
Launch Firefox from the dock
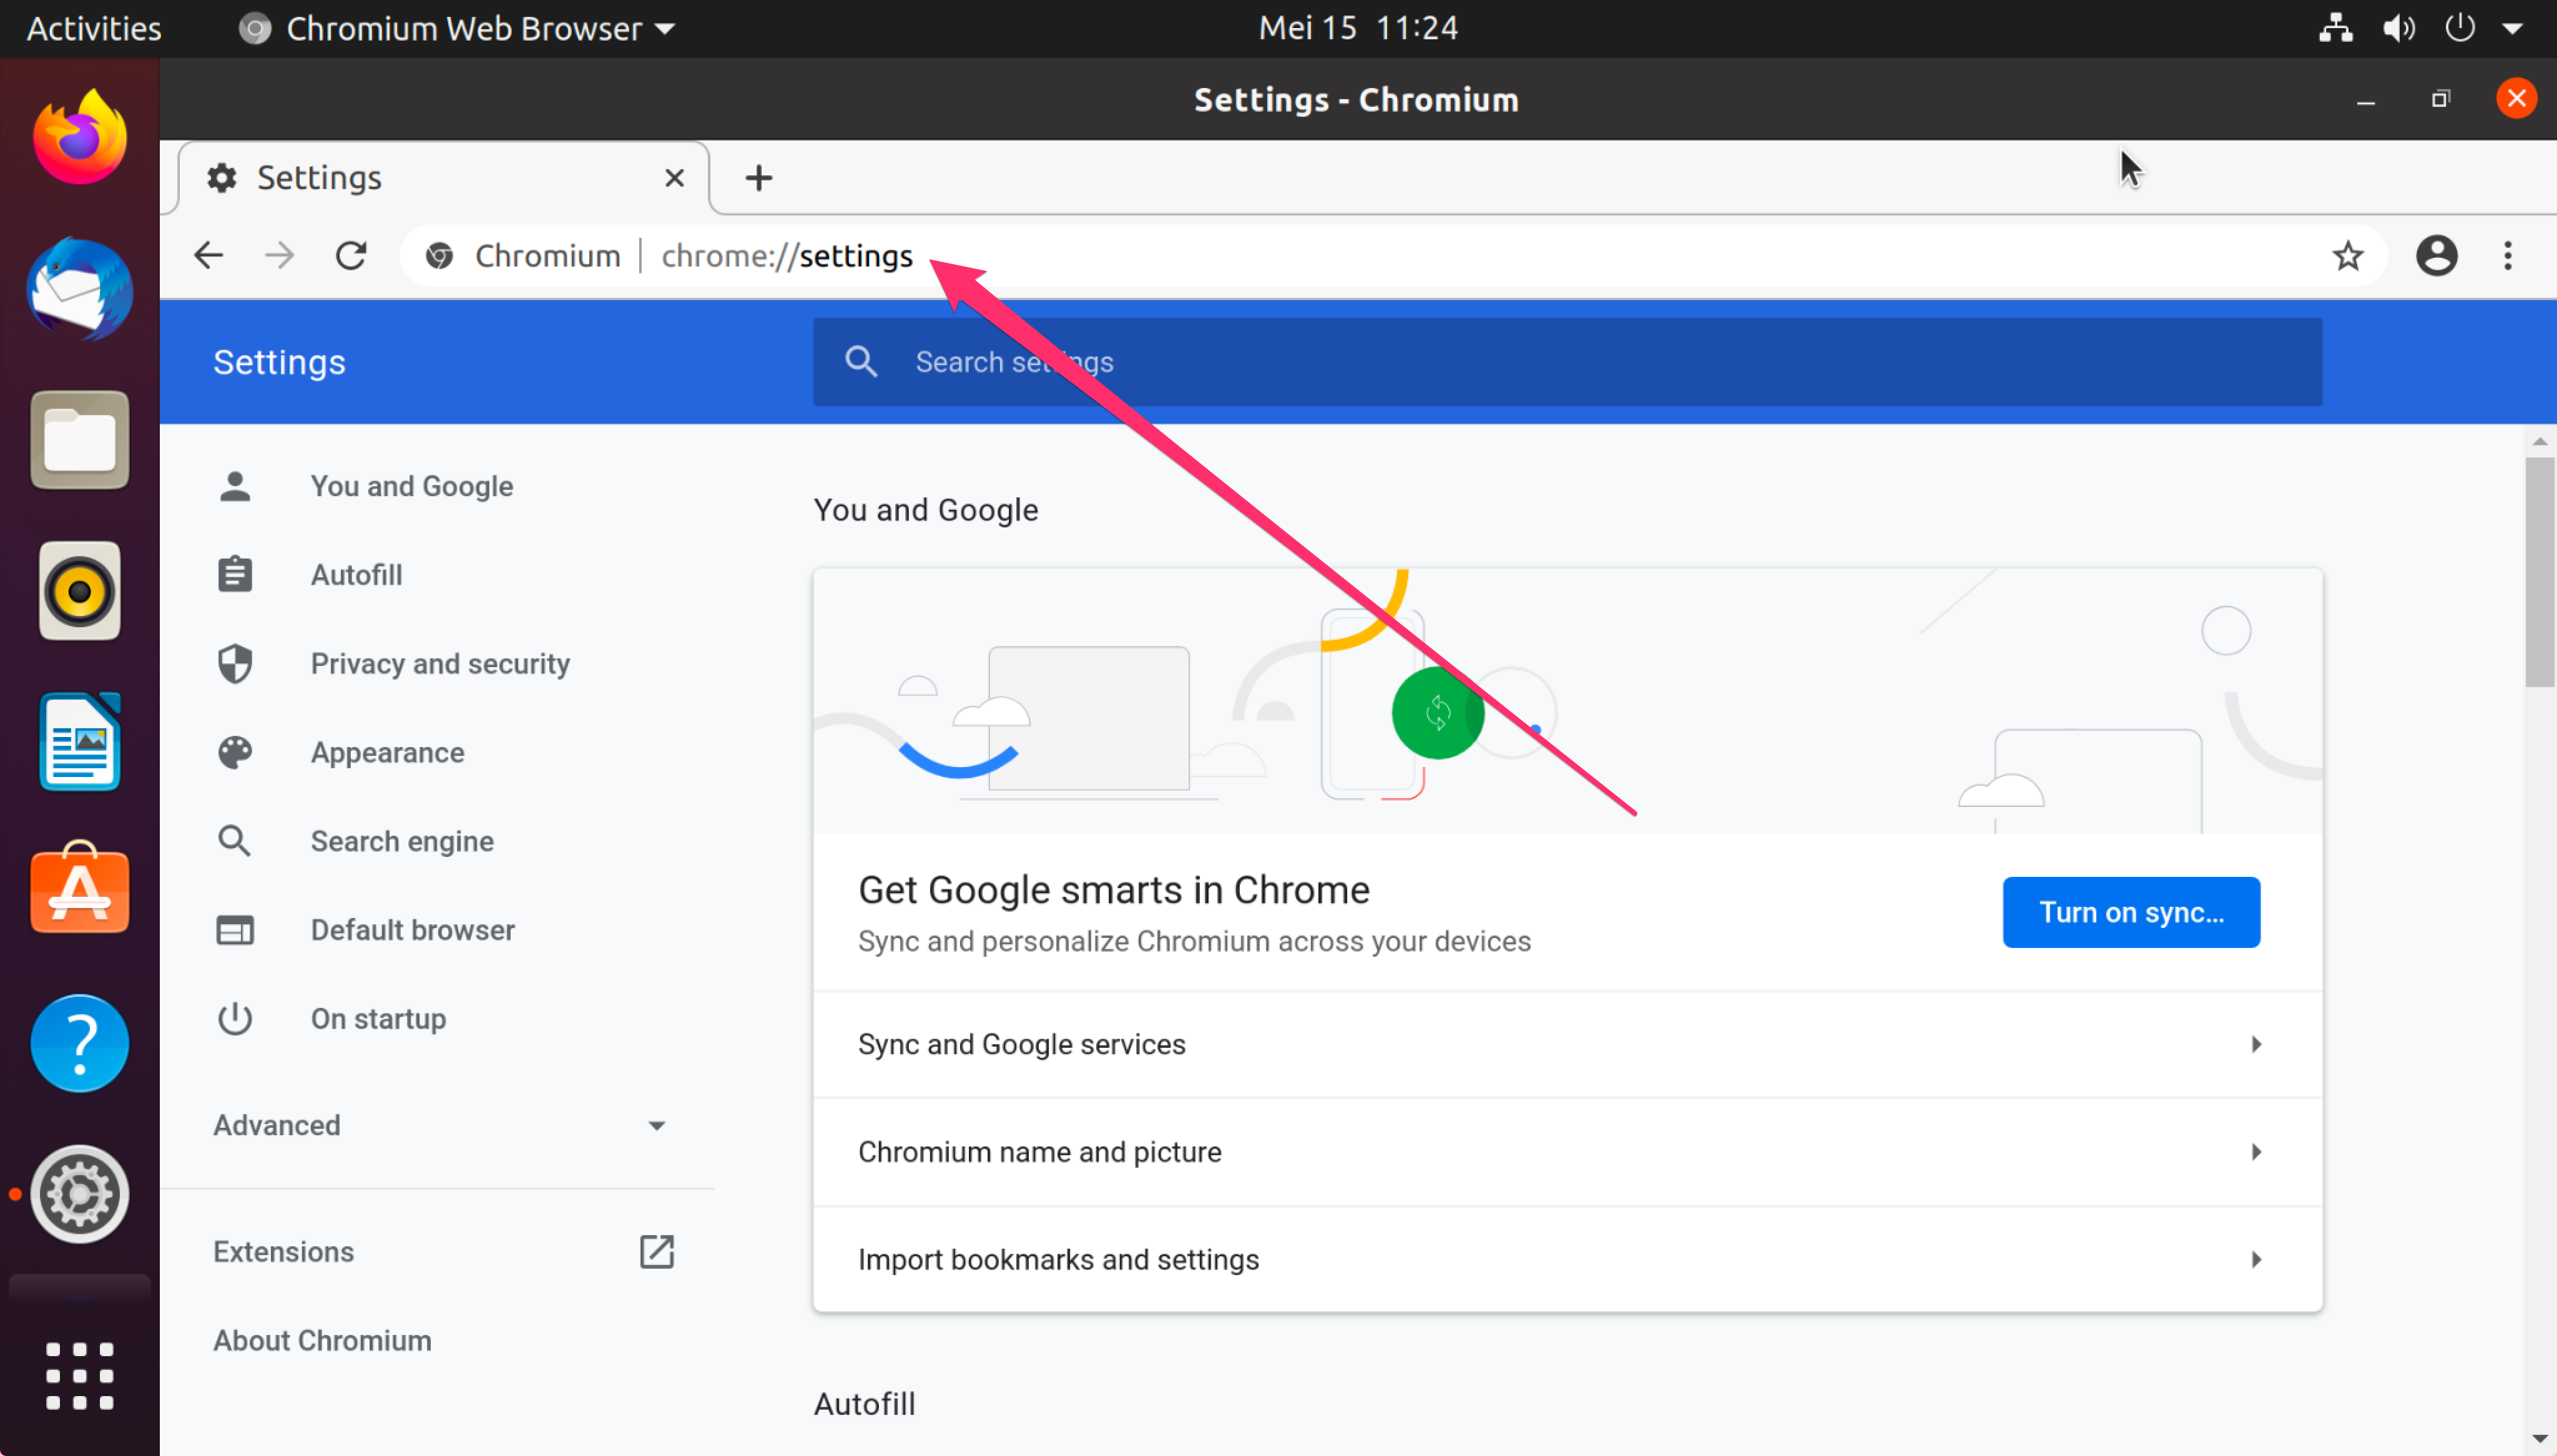pos(80,138)
